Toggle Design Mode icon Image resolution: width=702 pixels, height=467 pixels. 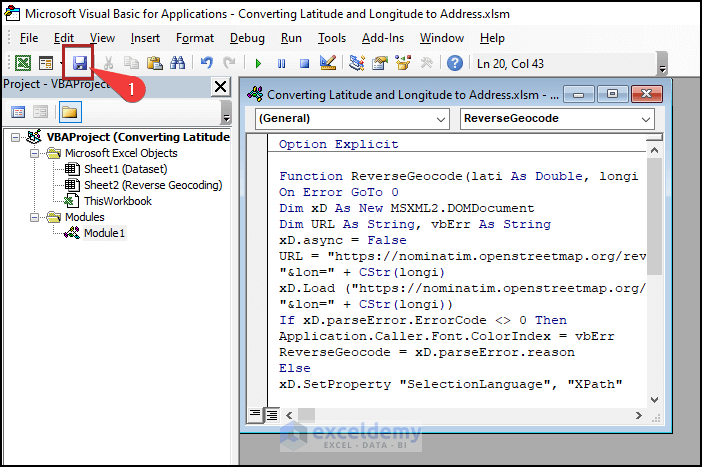(x=328, y=63)
